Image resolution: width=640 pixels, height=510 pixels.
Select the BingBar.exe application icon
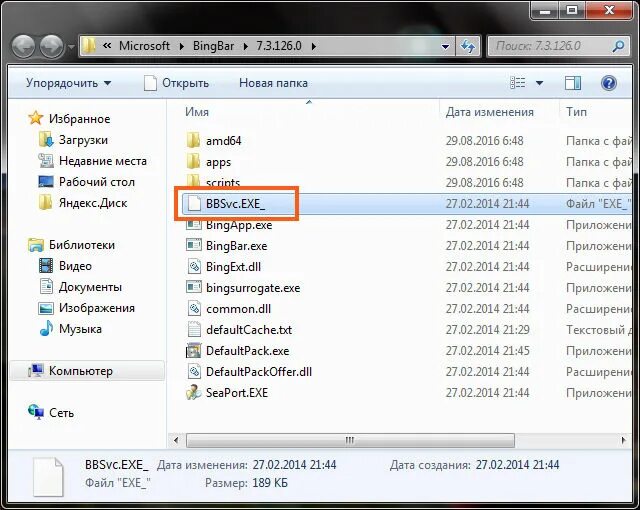click(193, 246)
